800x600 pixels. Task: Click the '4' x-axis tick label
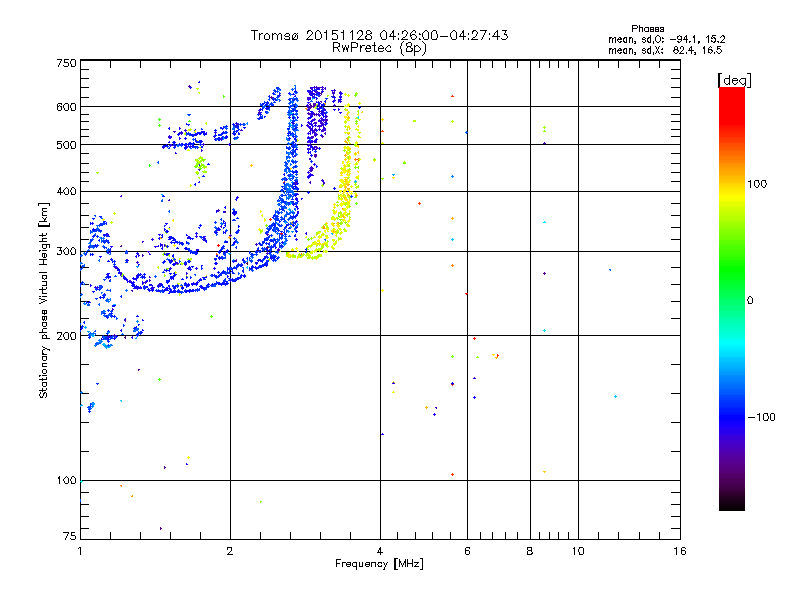click(x=380, y=551)
